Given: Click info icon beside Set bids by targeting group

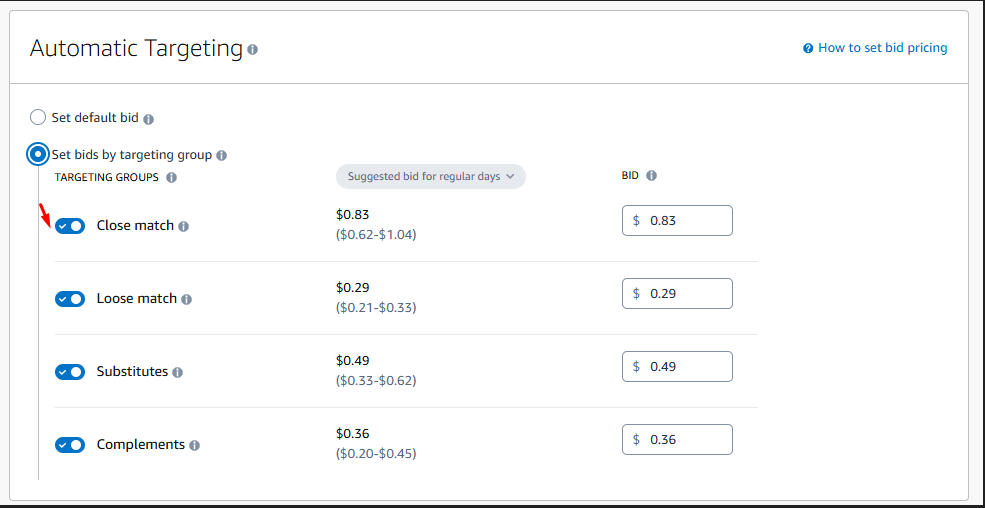Looking at the screenshot, I should point(221,156).
